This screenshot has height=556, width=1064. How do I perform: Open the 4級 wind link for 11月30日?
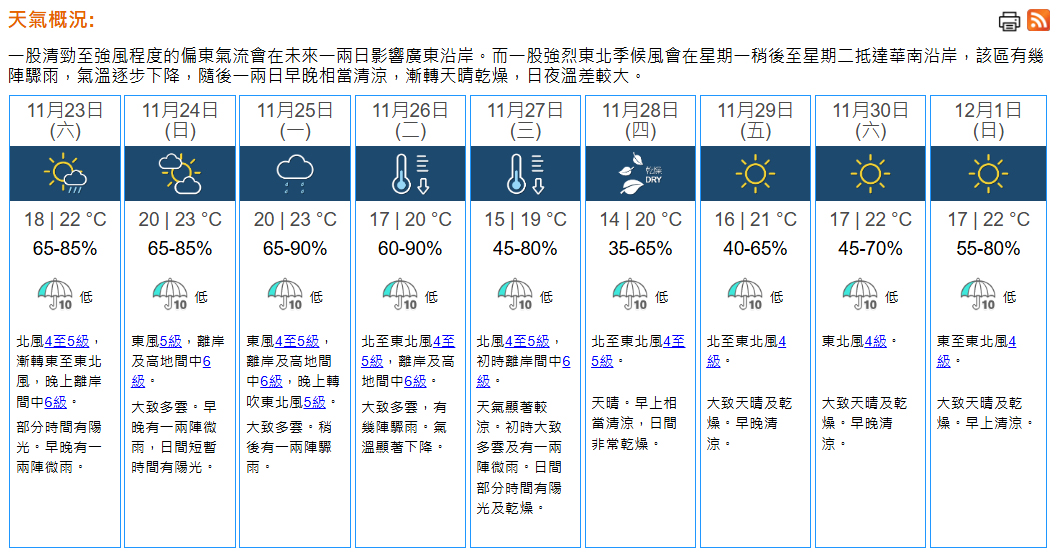pos(875,342)
